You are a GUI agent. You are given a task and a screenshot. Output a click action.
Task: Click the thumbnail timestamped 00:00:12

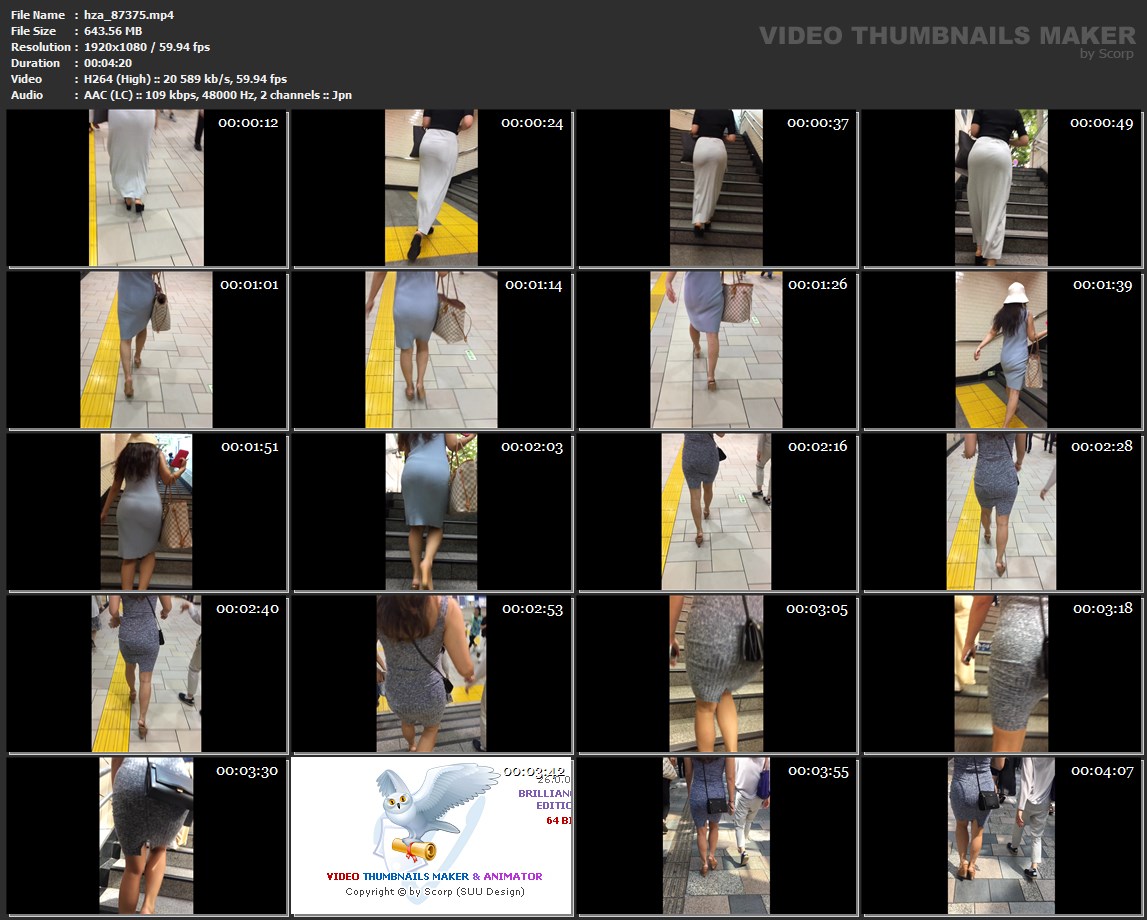point(147,188)
